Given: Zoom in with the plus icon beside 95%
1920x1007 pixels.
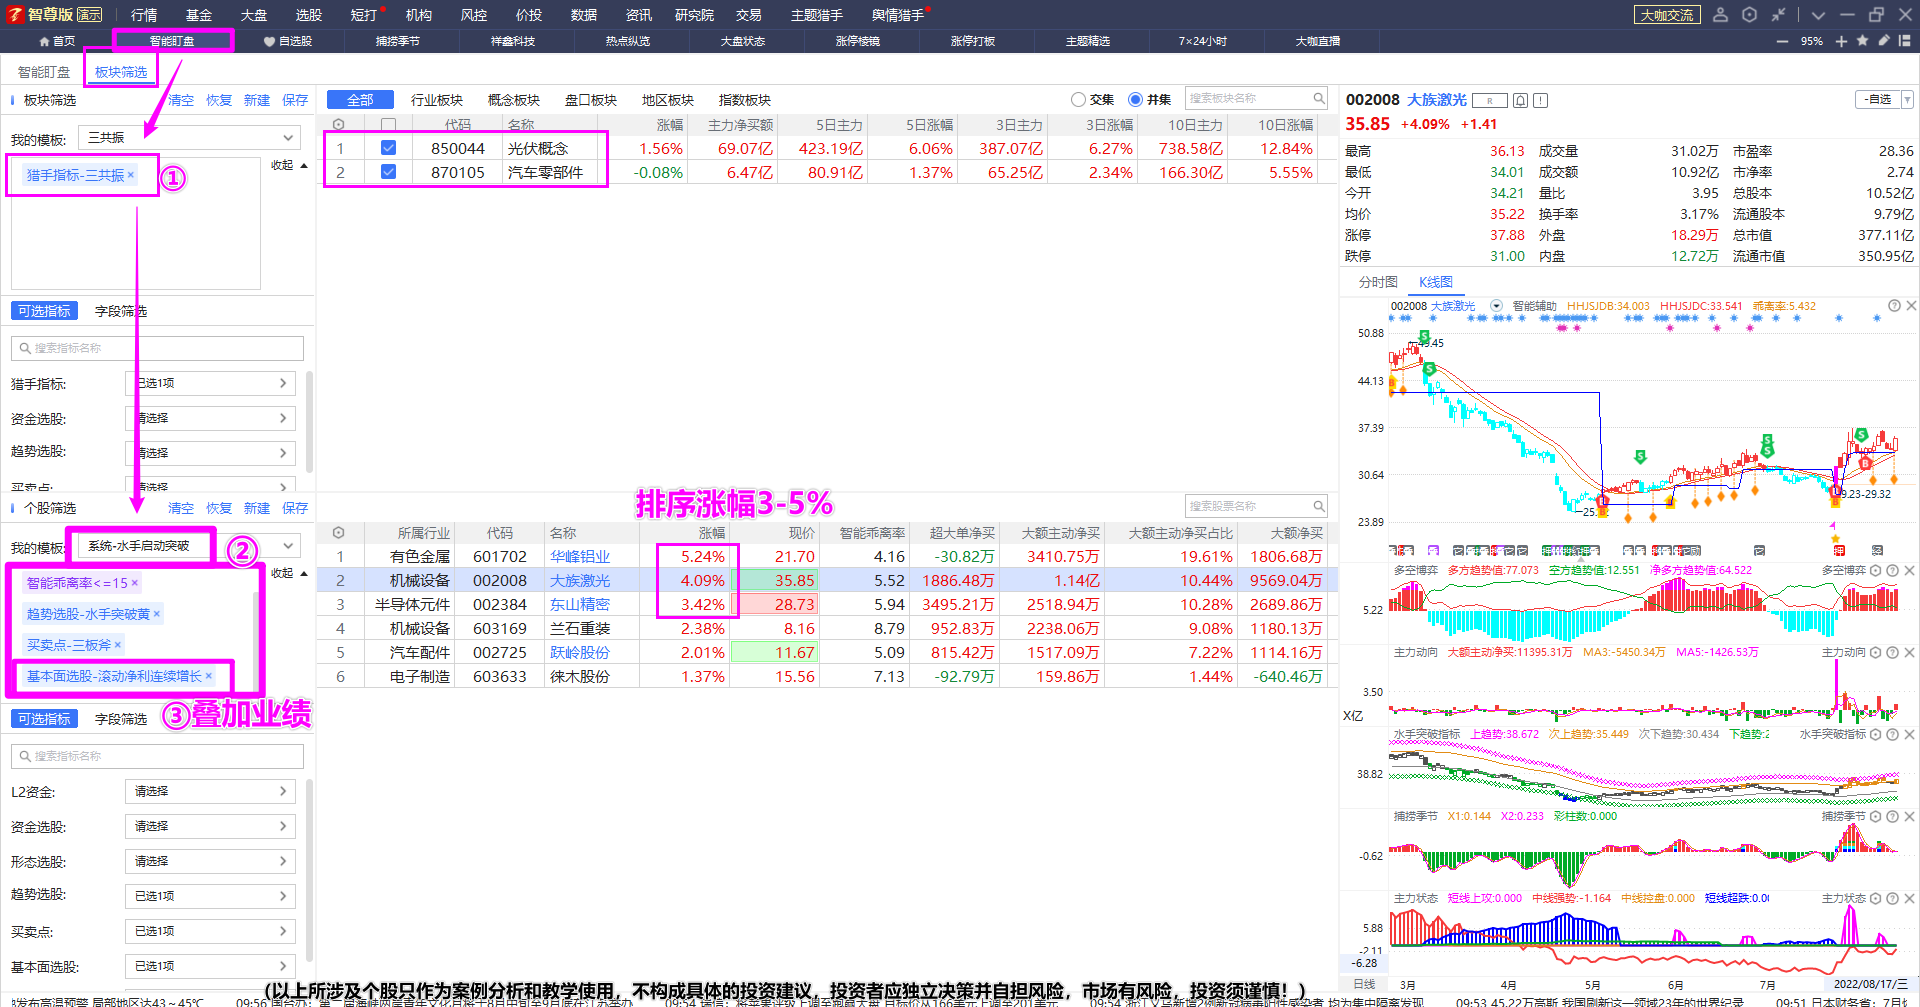Looking at the screenshot, I should (1841, 41).
